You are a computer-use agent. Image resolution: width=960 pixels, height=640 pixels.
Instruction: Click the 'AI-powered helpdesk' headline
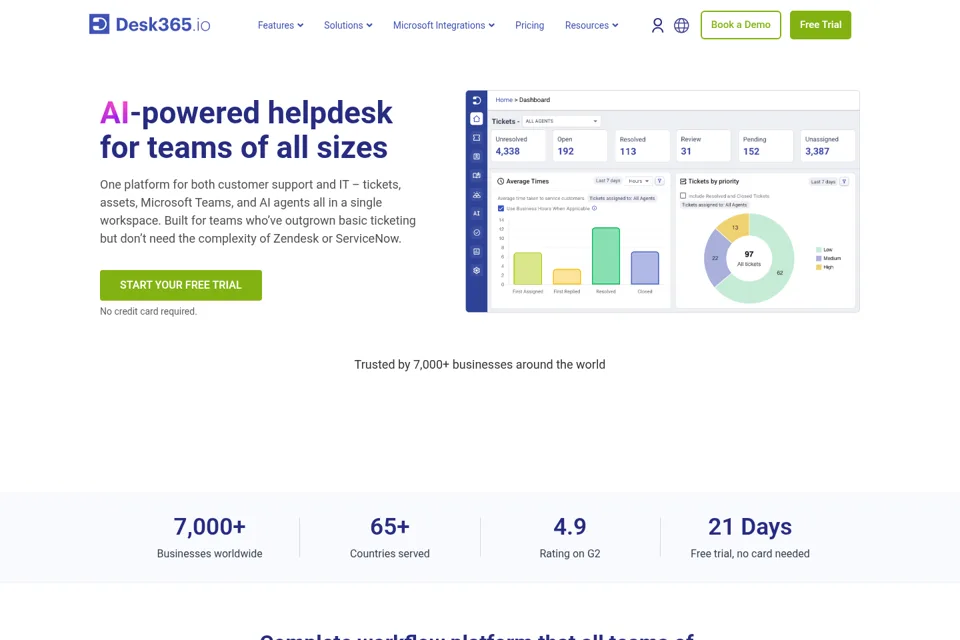tap(246, 113)
